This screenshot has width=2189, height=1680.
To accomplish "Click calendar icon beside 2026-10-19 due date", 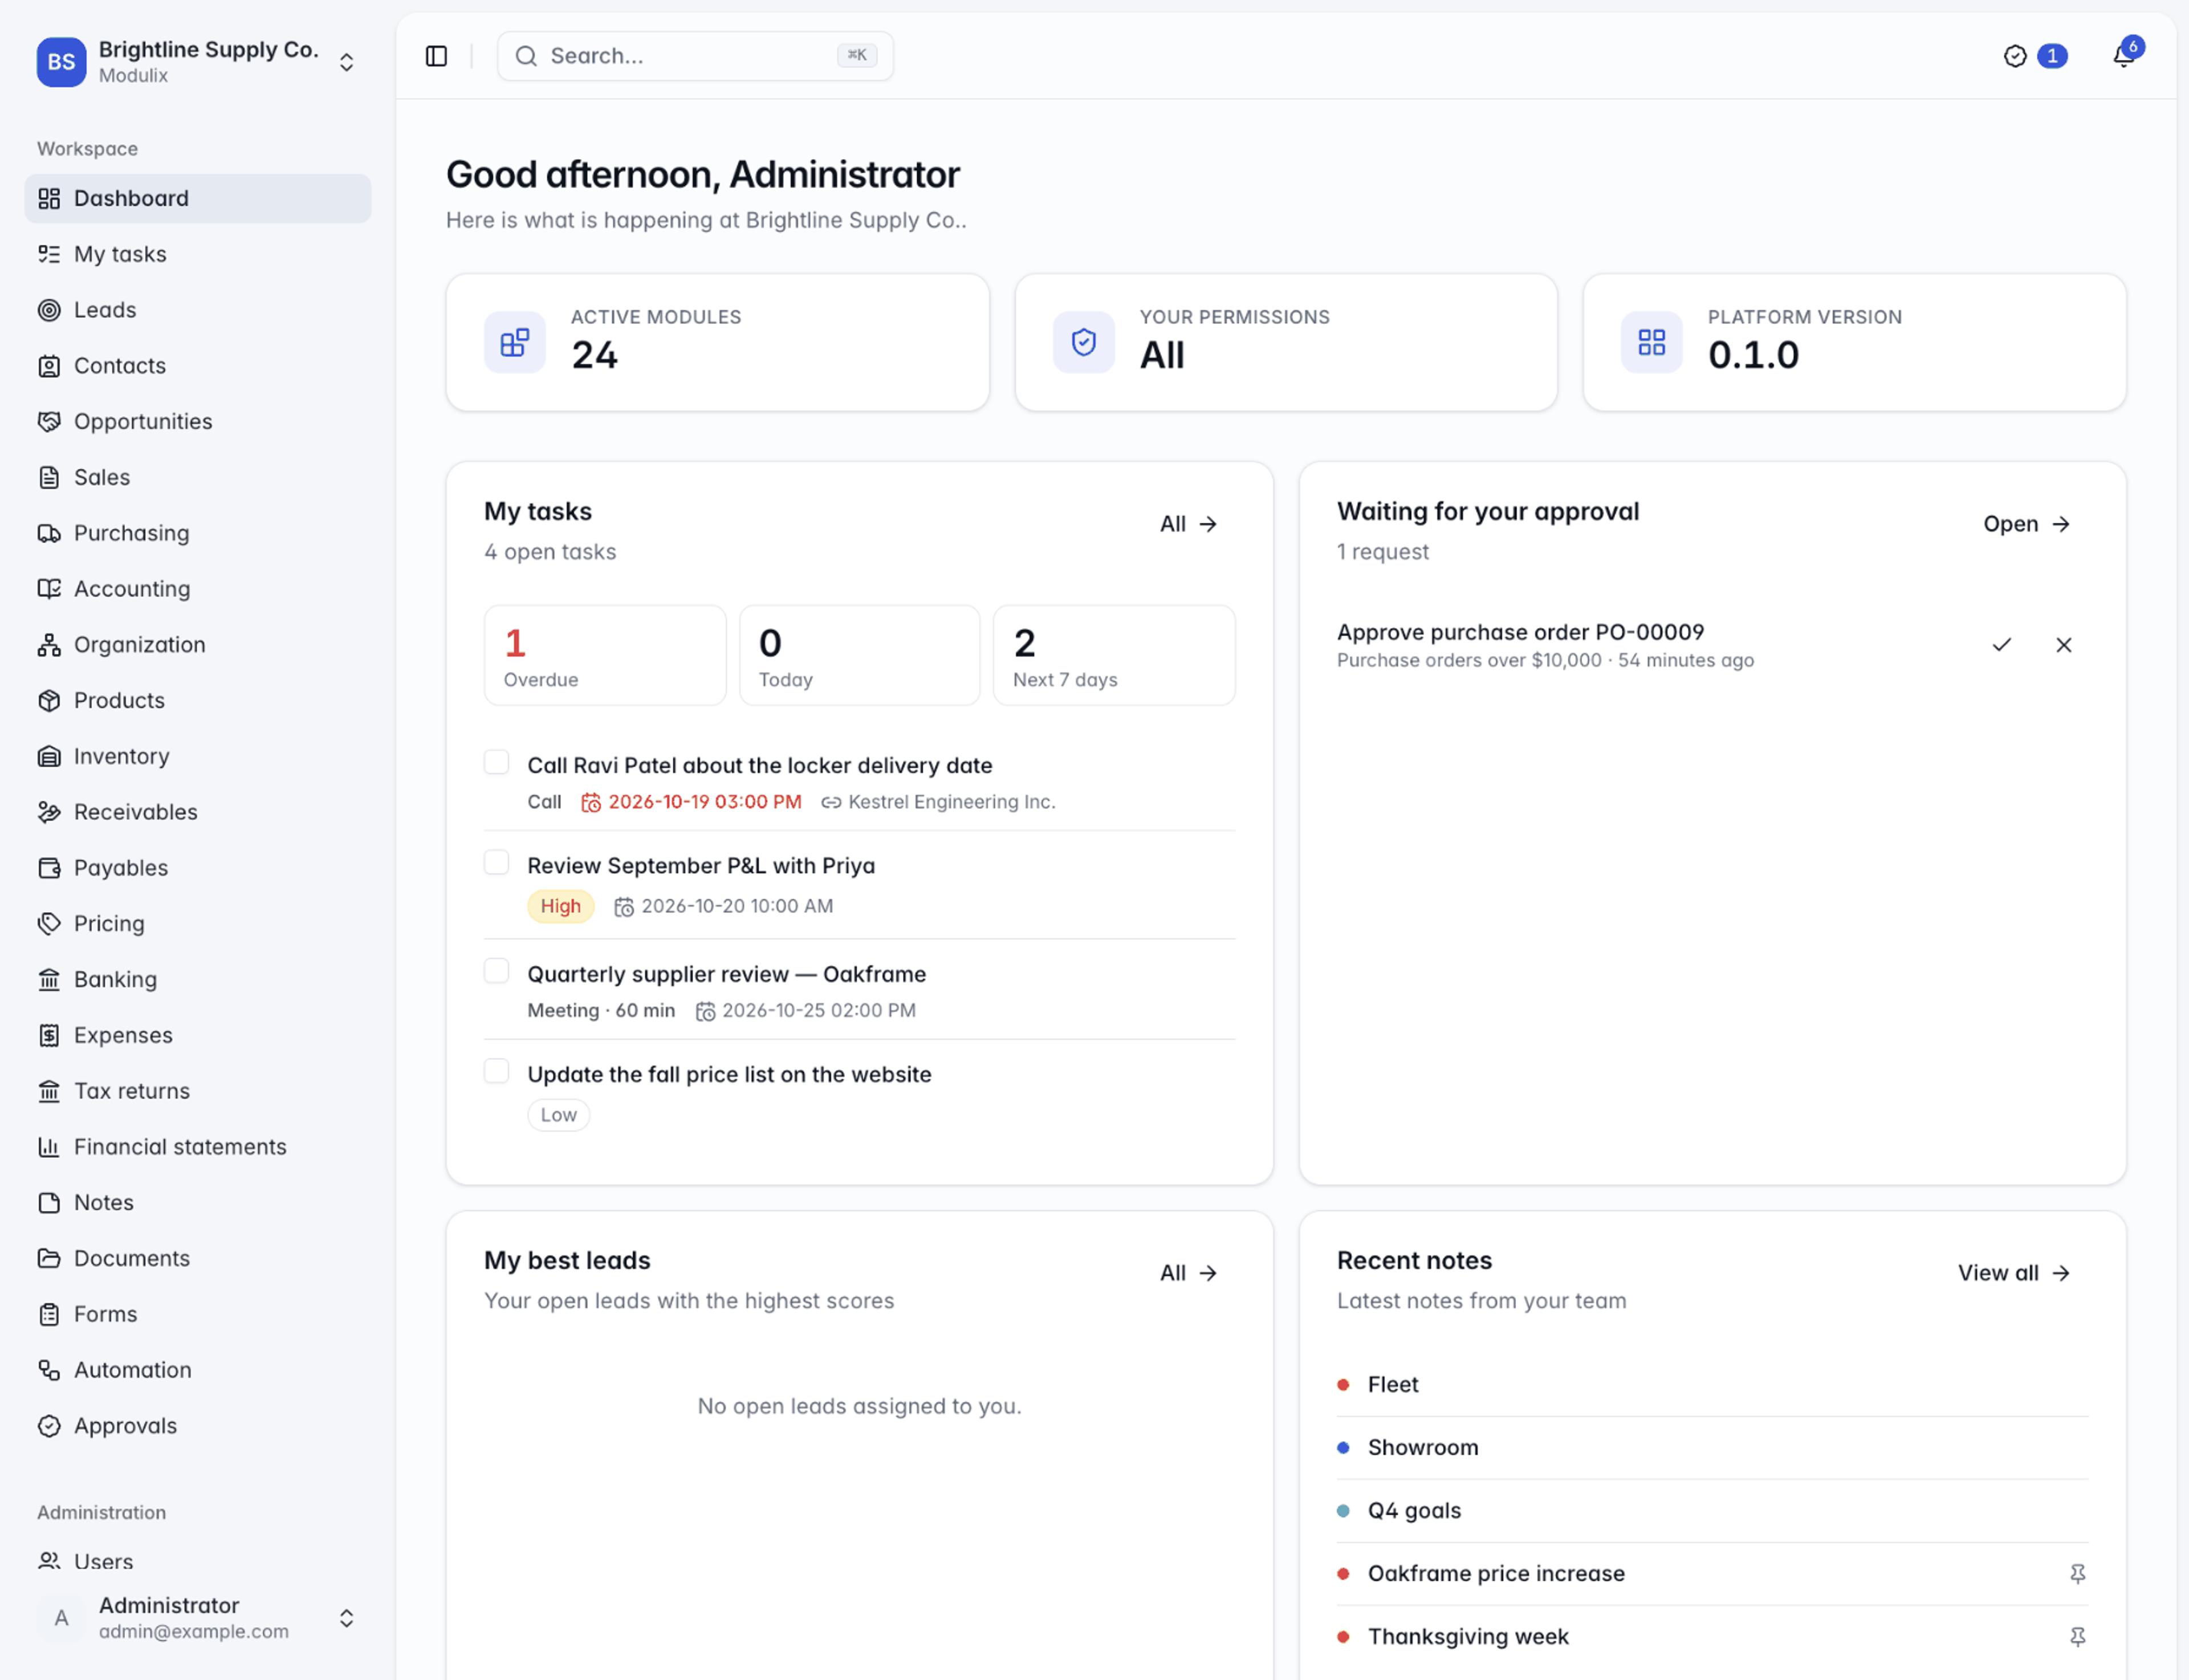I will click(x=591, y=802).
